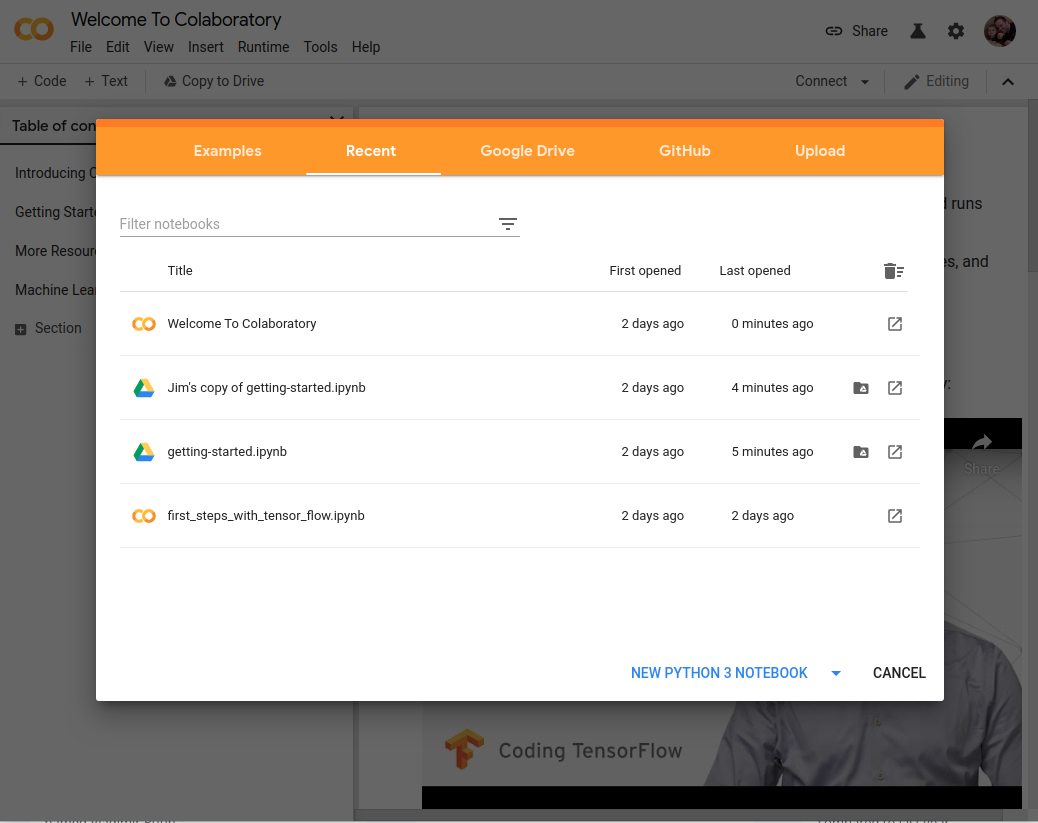
Task: Switch to the GitHub tab
Action: point(684,151)
